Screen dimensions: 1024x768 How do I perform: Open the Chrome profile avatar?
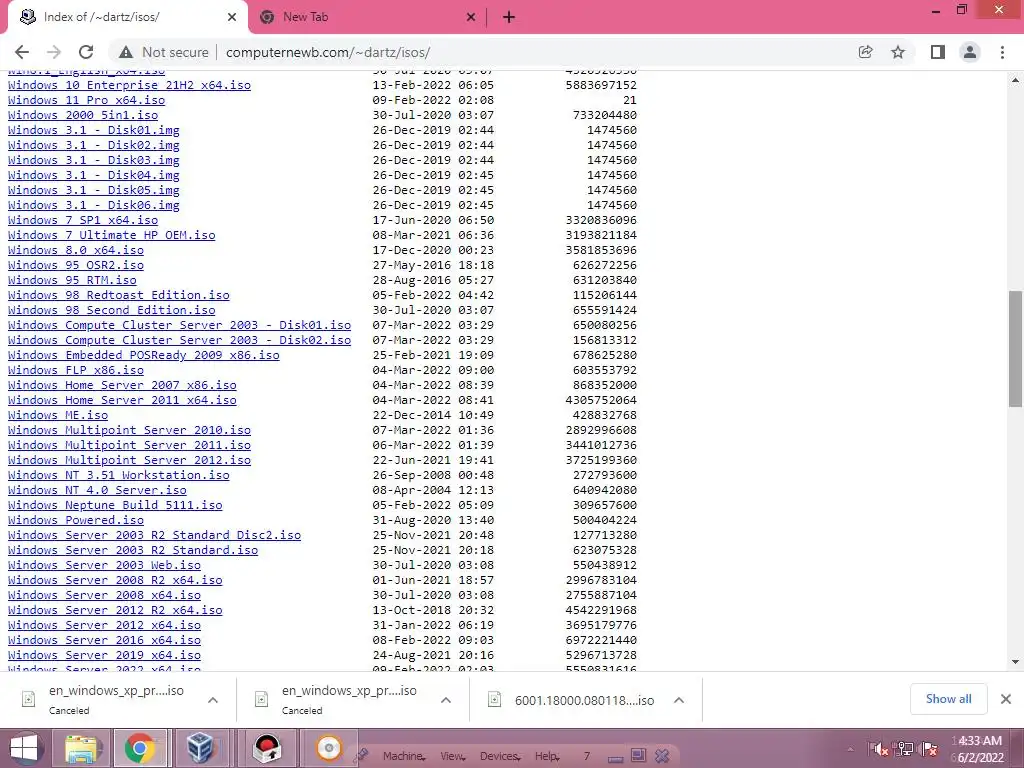(x=970, y=52)
